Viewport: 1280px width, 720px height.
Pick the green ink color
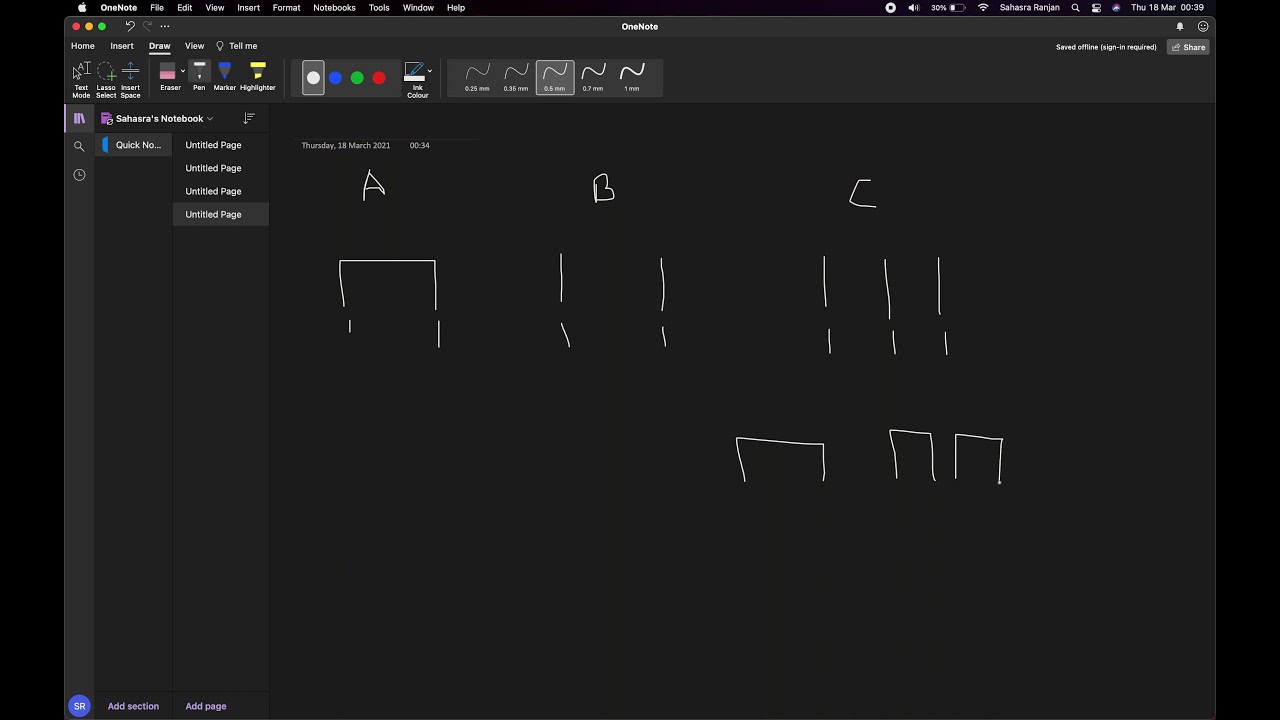(357, 78)
